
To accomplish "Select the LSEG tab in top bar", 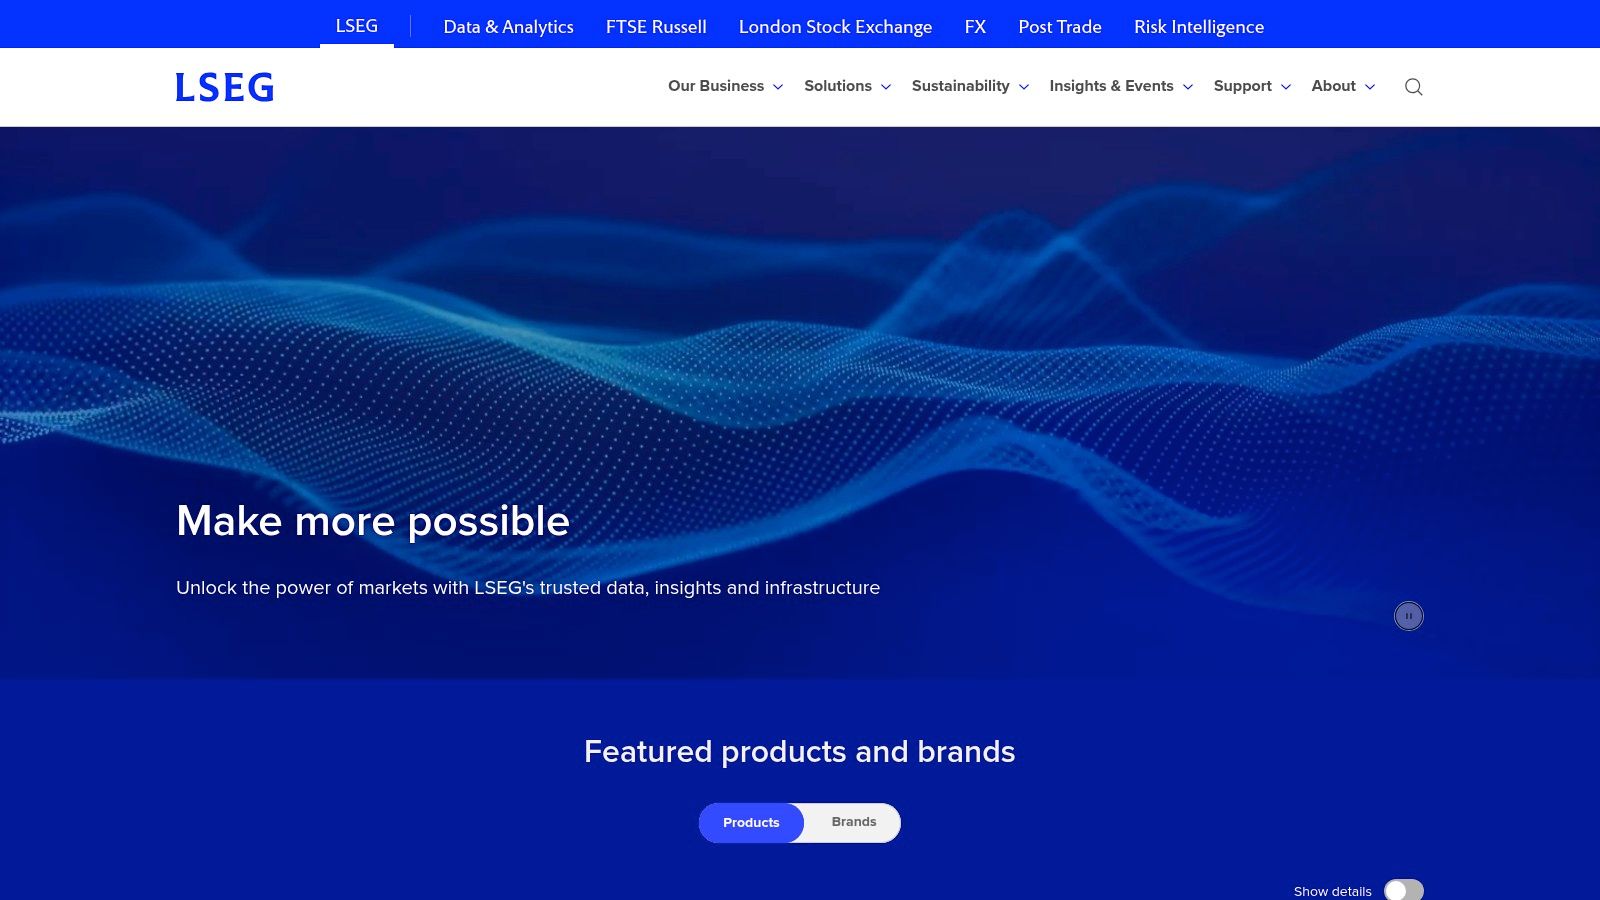I will 357,26.
